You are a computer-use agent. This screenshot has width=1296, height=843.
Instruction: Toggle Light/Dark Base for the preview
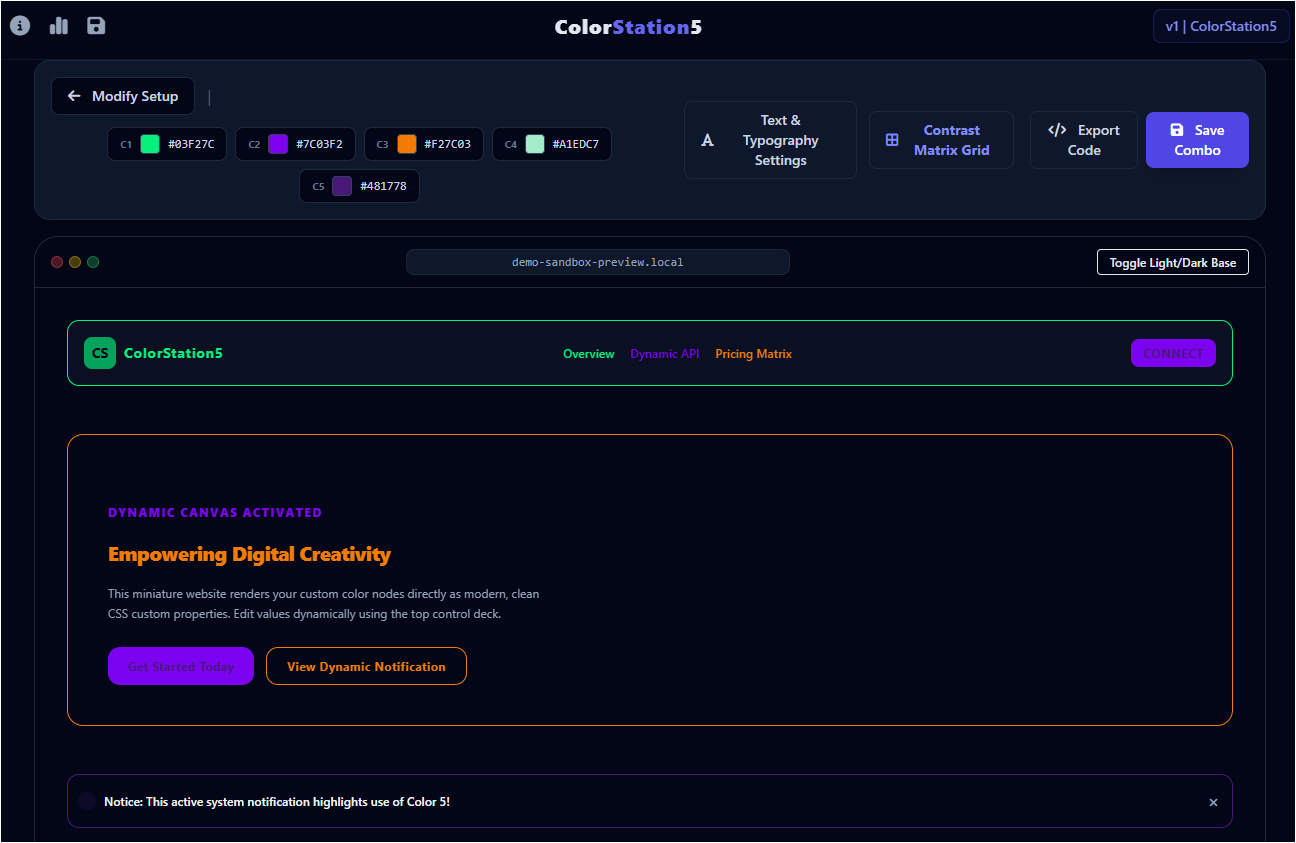tap(1172, 263)
